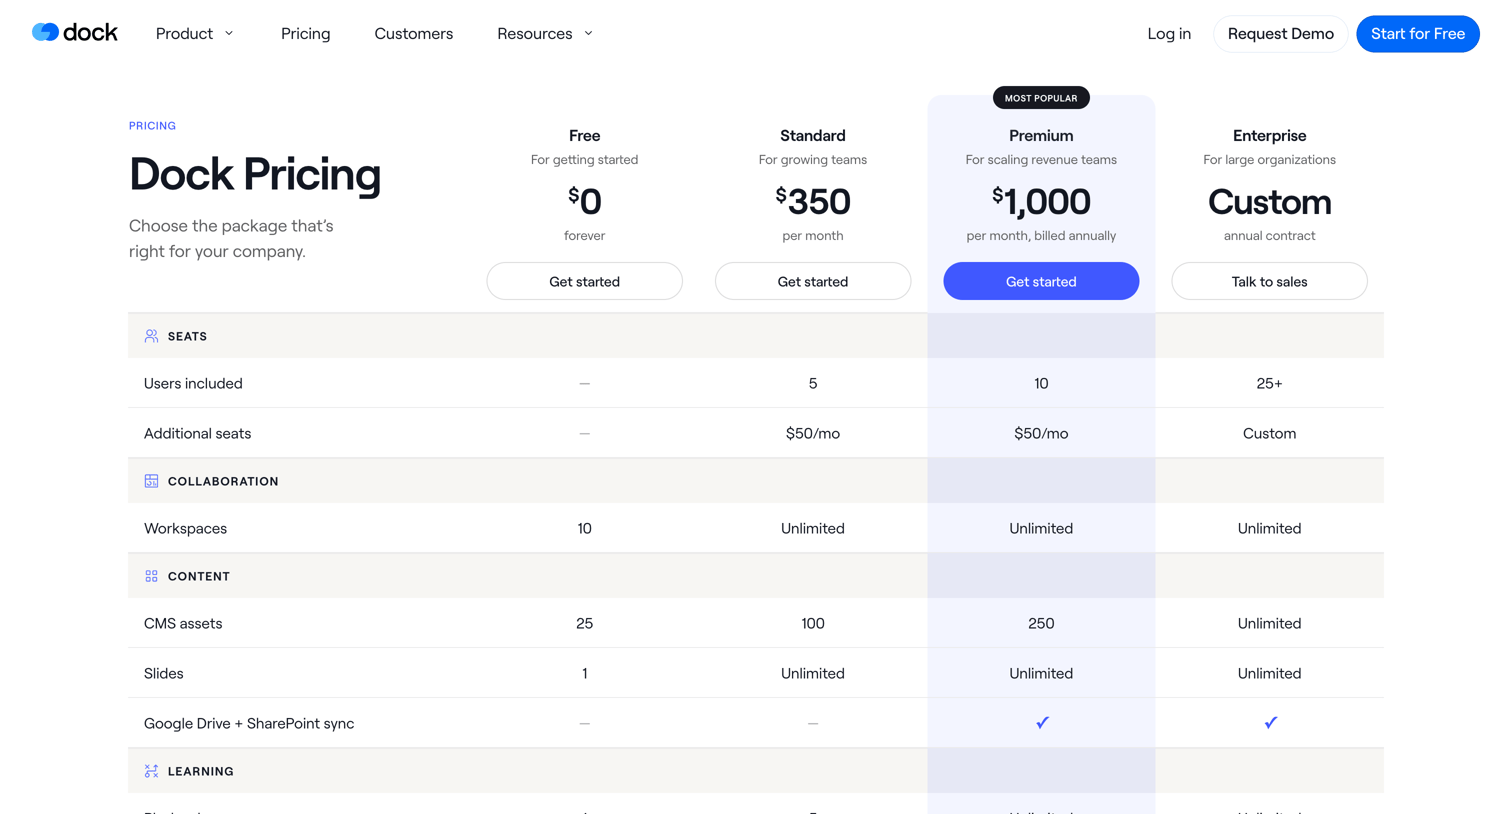Click the Log in link
The height and width of the screenshot is (814, 1512).
coord(1169,34)
